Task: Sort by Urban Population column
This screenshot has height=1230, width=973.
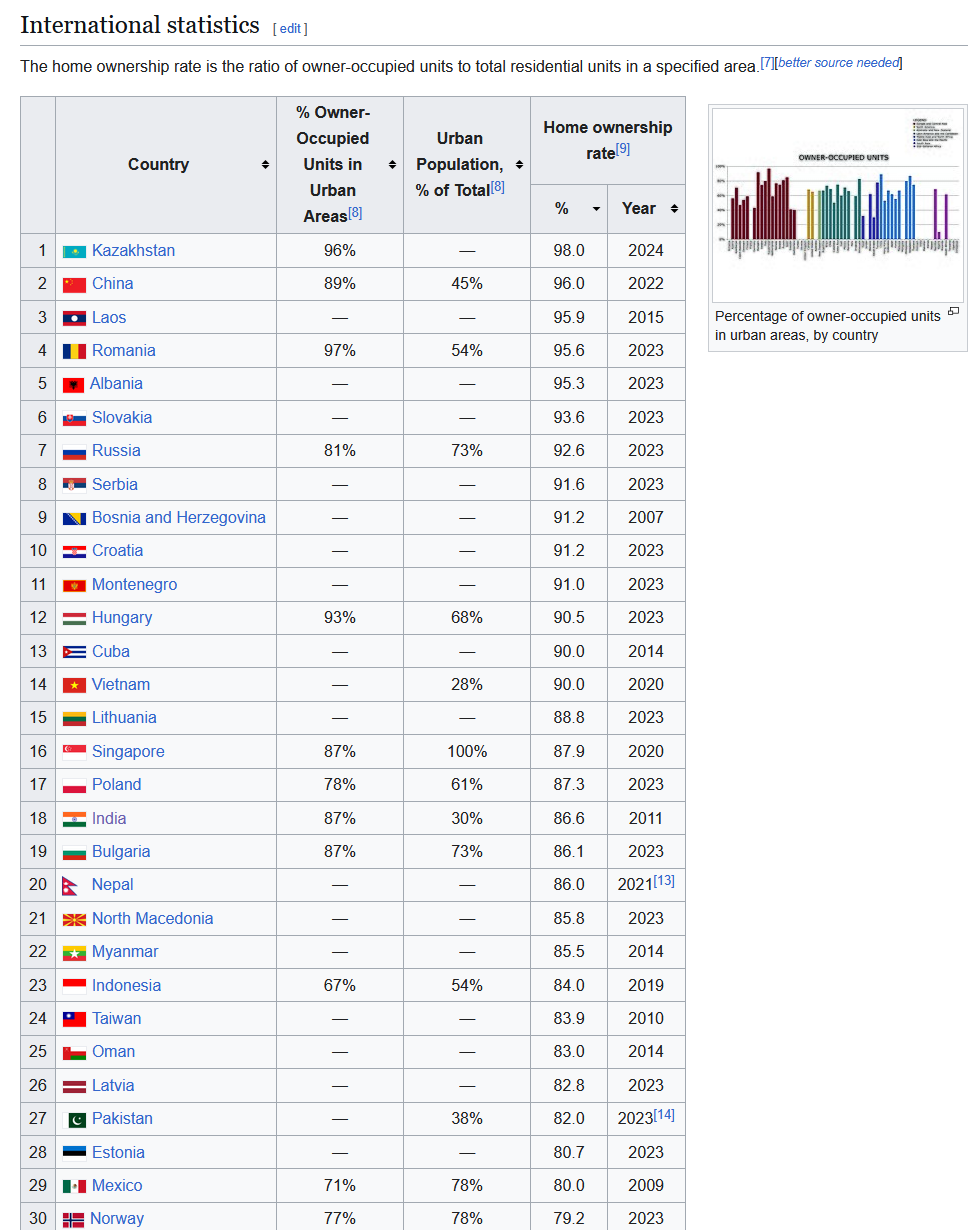Action: pyautogui.click(x=519, y=165)
